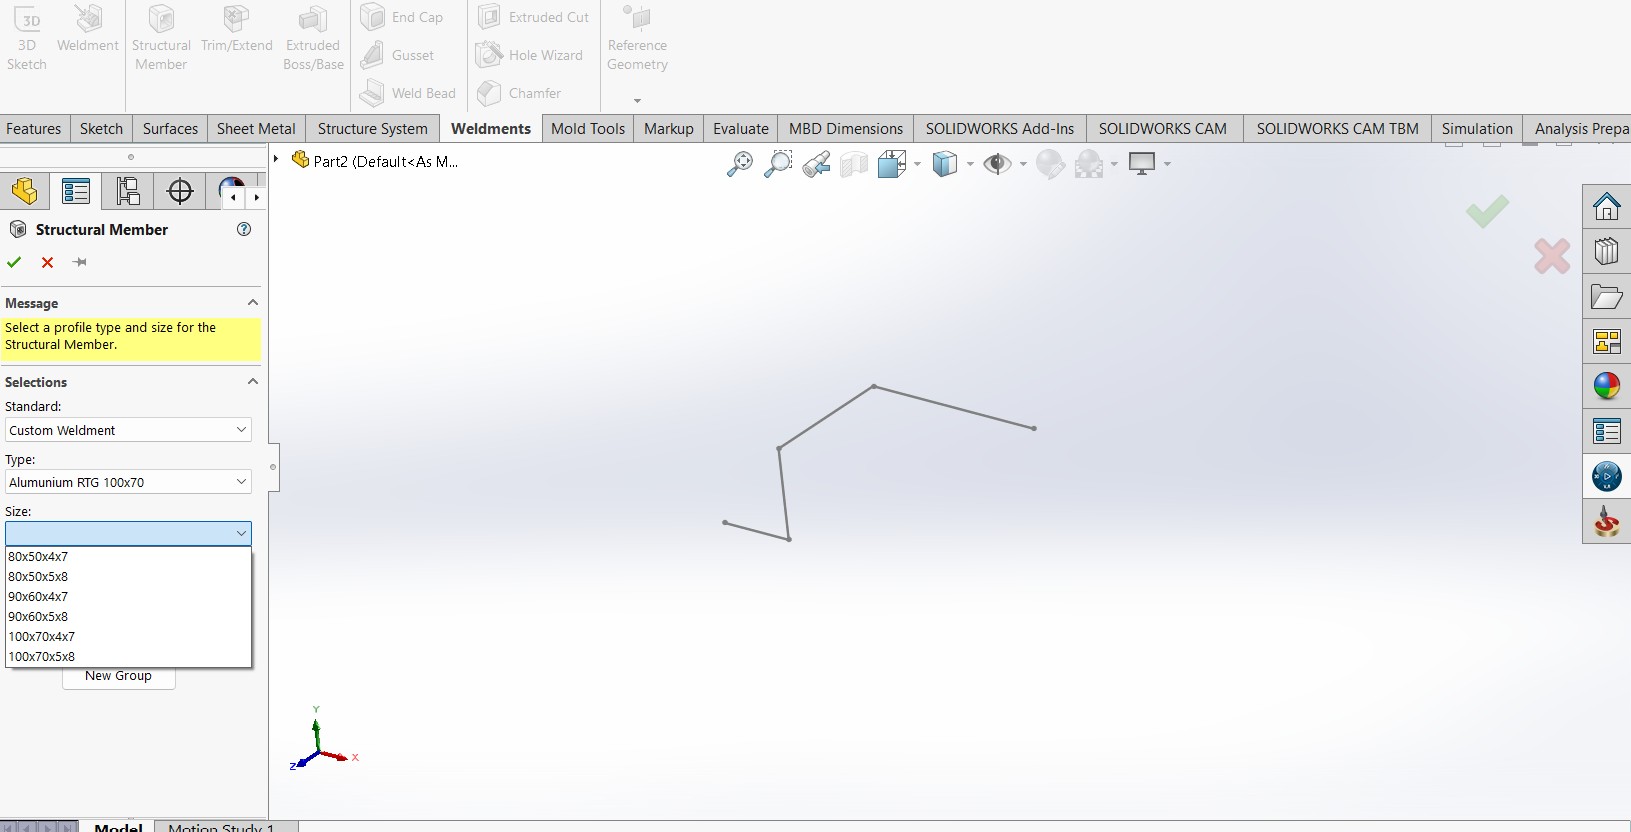Click the Zoom to Fit magnifier icon
The width and height of the screenshot is (1631, 832).
coord(739,164)
